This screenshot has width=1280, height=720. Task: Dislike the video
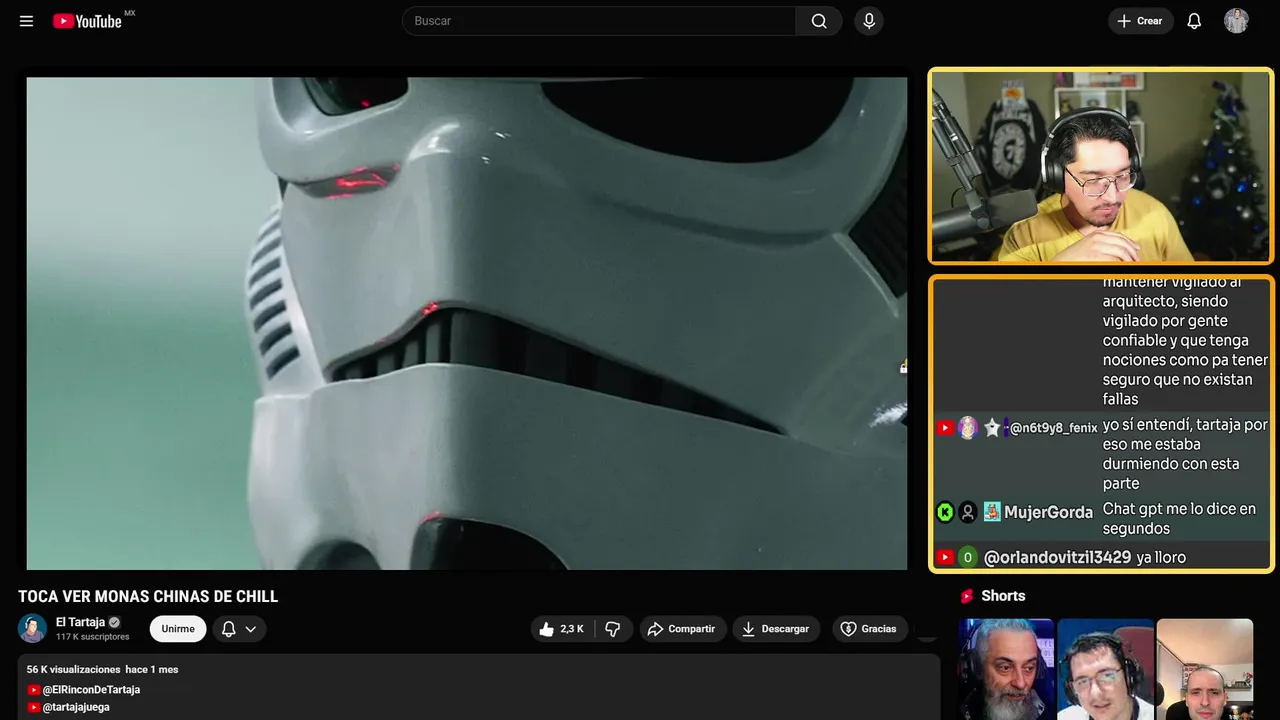click(613, 629)
